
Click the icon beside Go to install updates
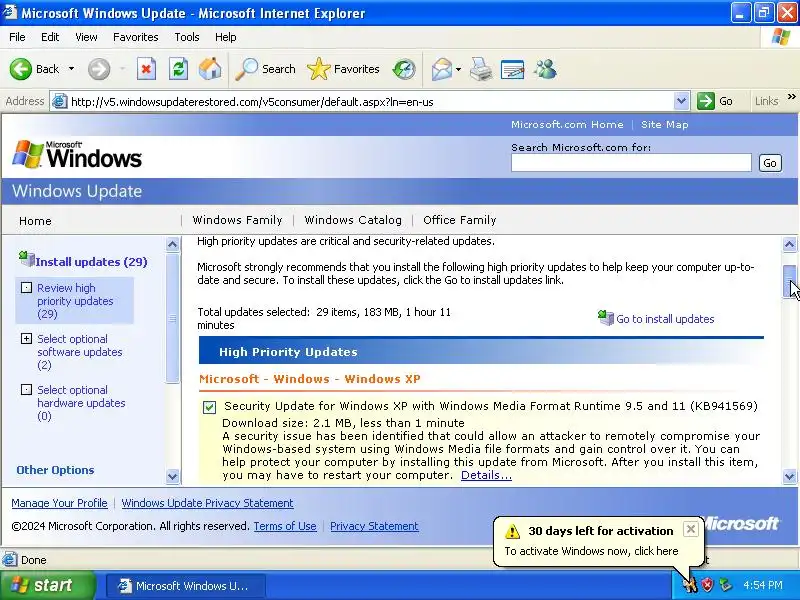point(606,317)
